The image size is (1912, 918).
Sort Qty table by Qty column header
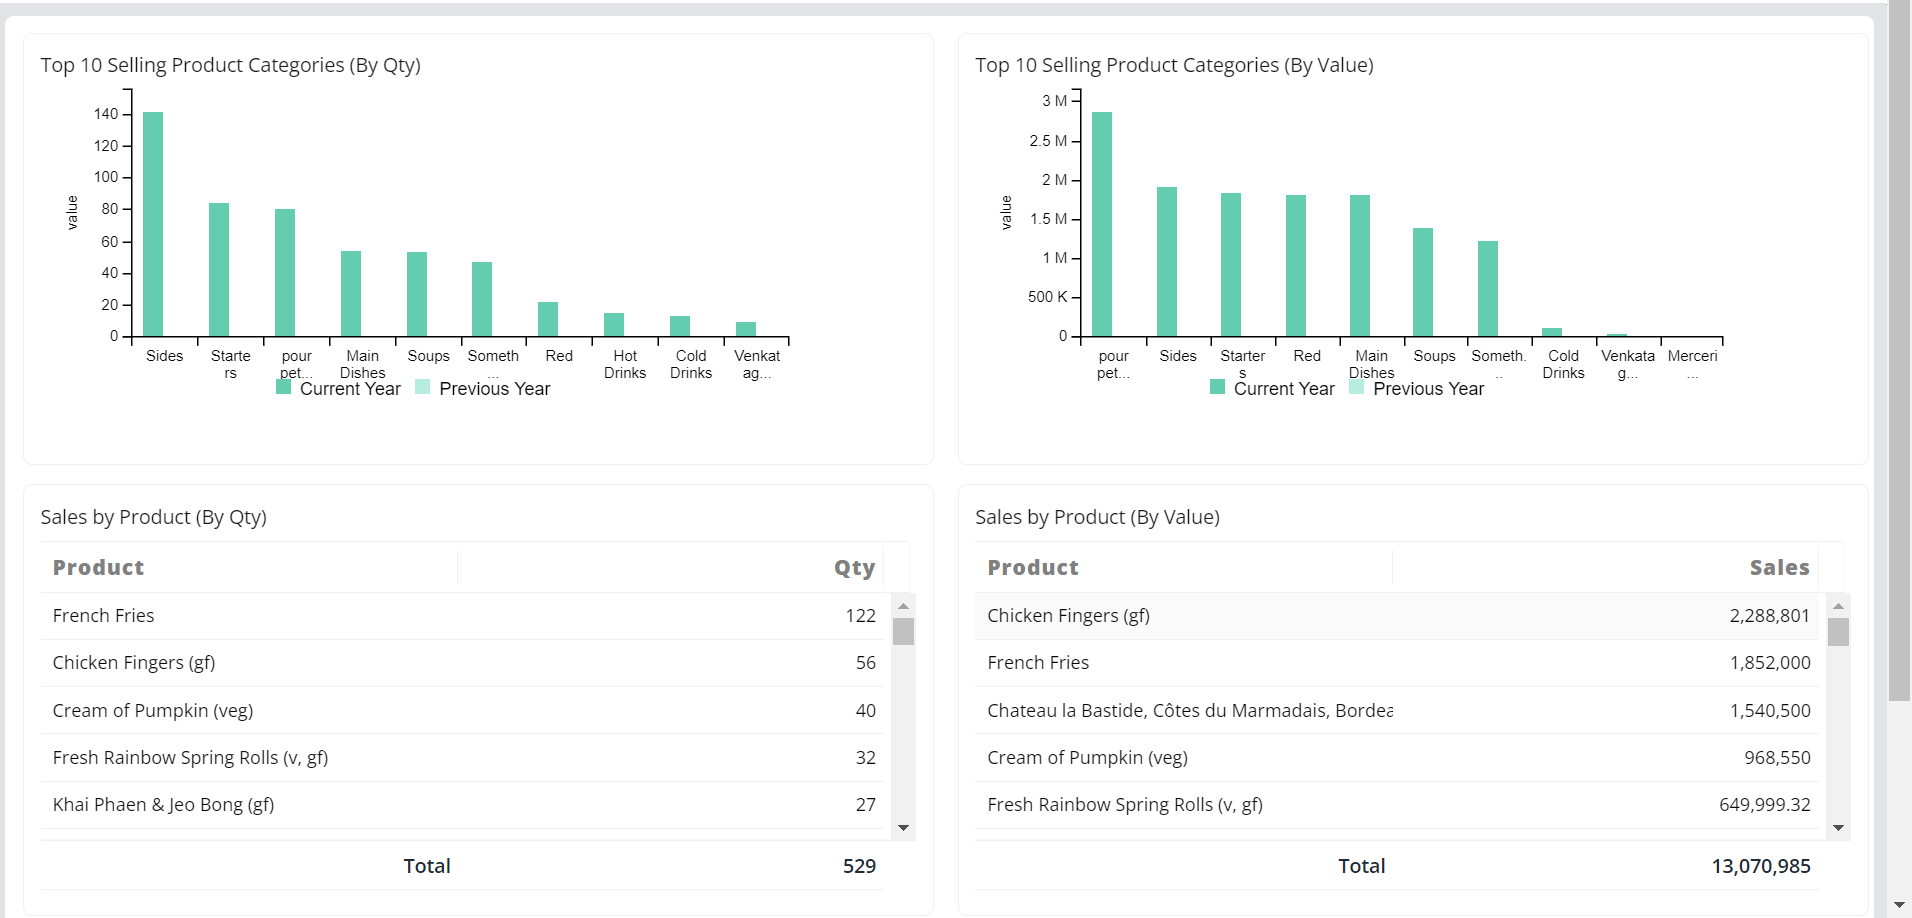pyautogui.click(x=854, y=567)
